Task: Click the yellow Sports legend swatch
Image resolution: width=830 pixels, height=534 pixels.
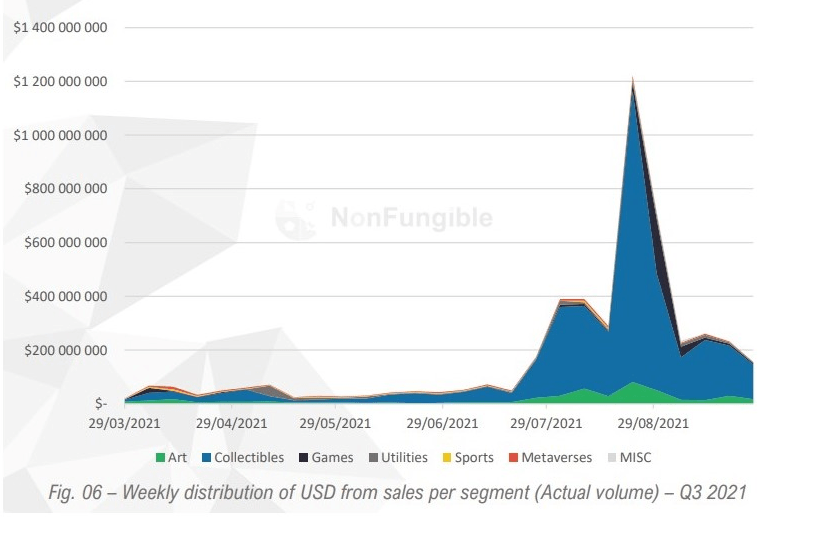Action: pyautogui.click(x=446, y=458)
